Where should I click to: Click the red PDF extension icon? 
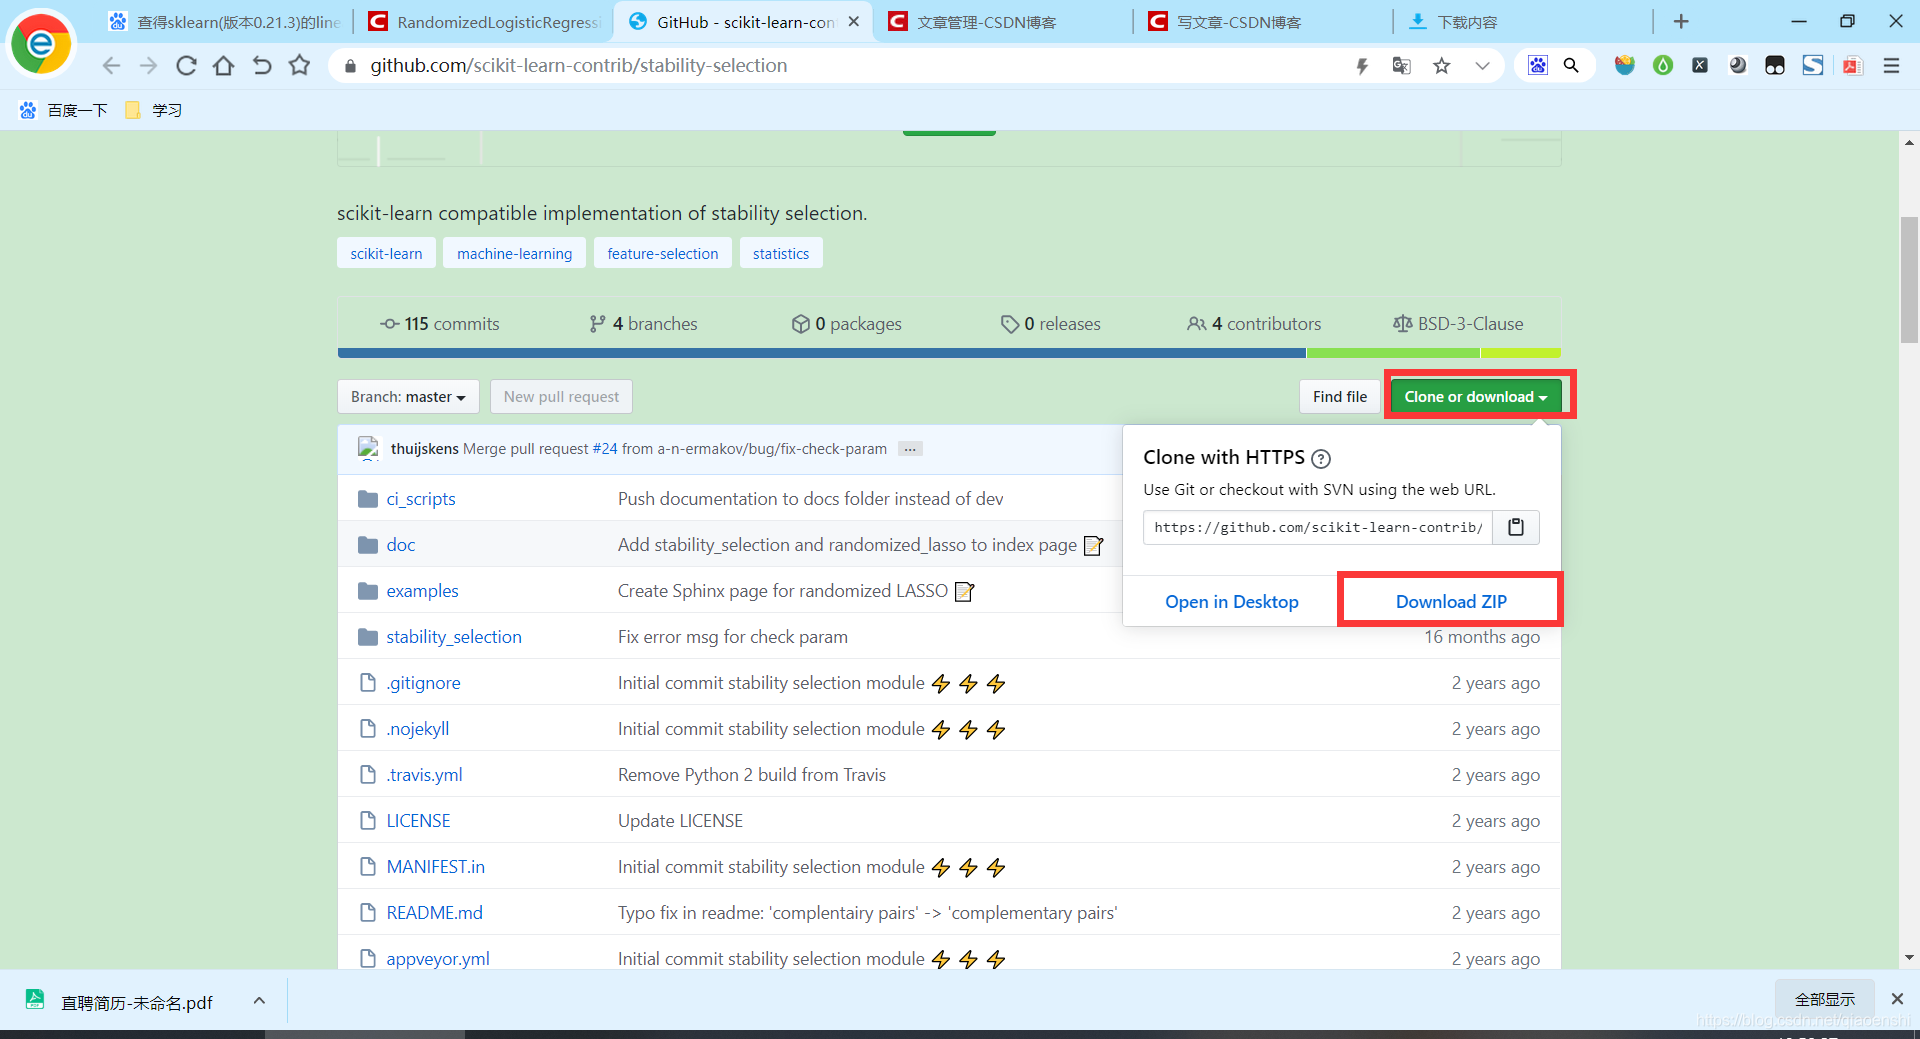(1853, 66)
